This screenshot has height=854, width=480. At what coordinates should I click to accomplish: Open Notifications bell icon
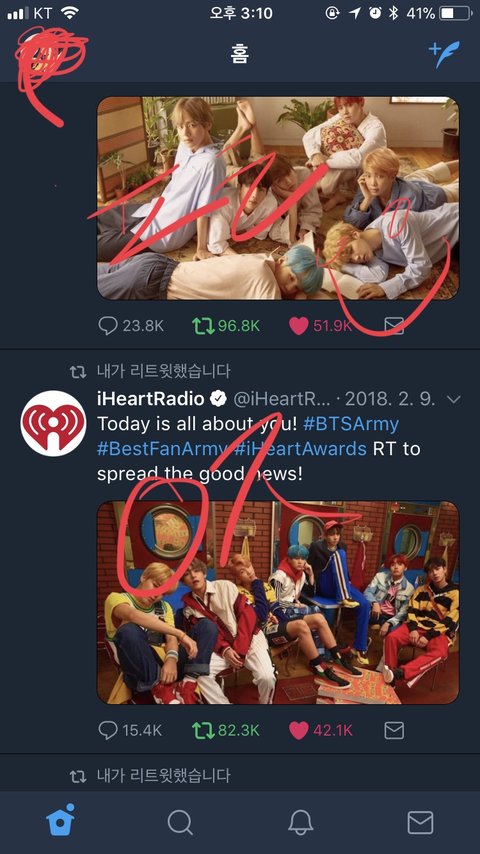(x=300, y=822)
